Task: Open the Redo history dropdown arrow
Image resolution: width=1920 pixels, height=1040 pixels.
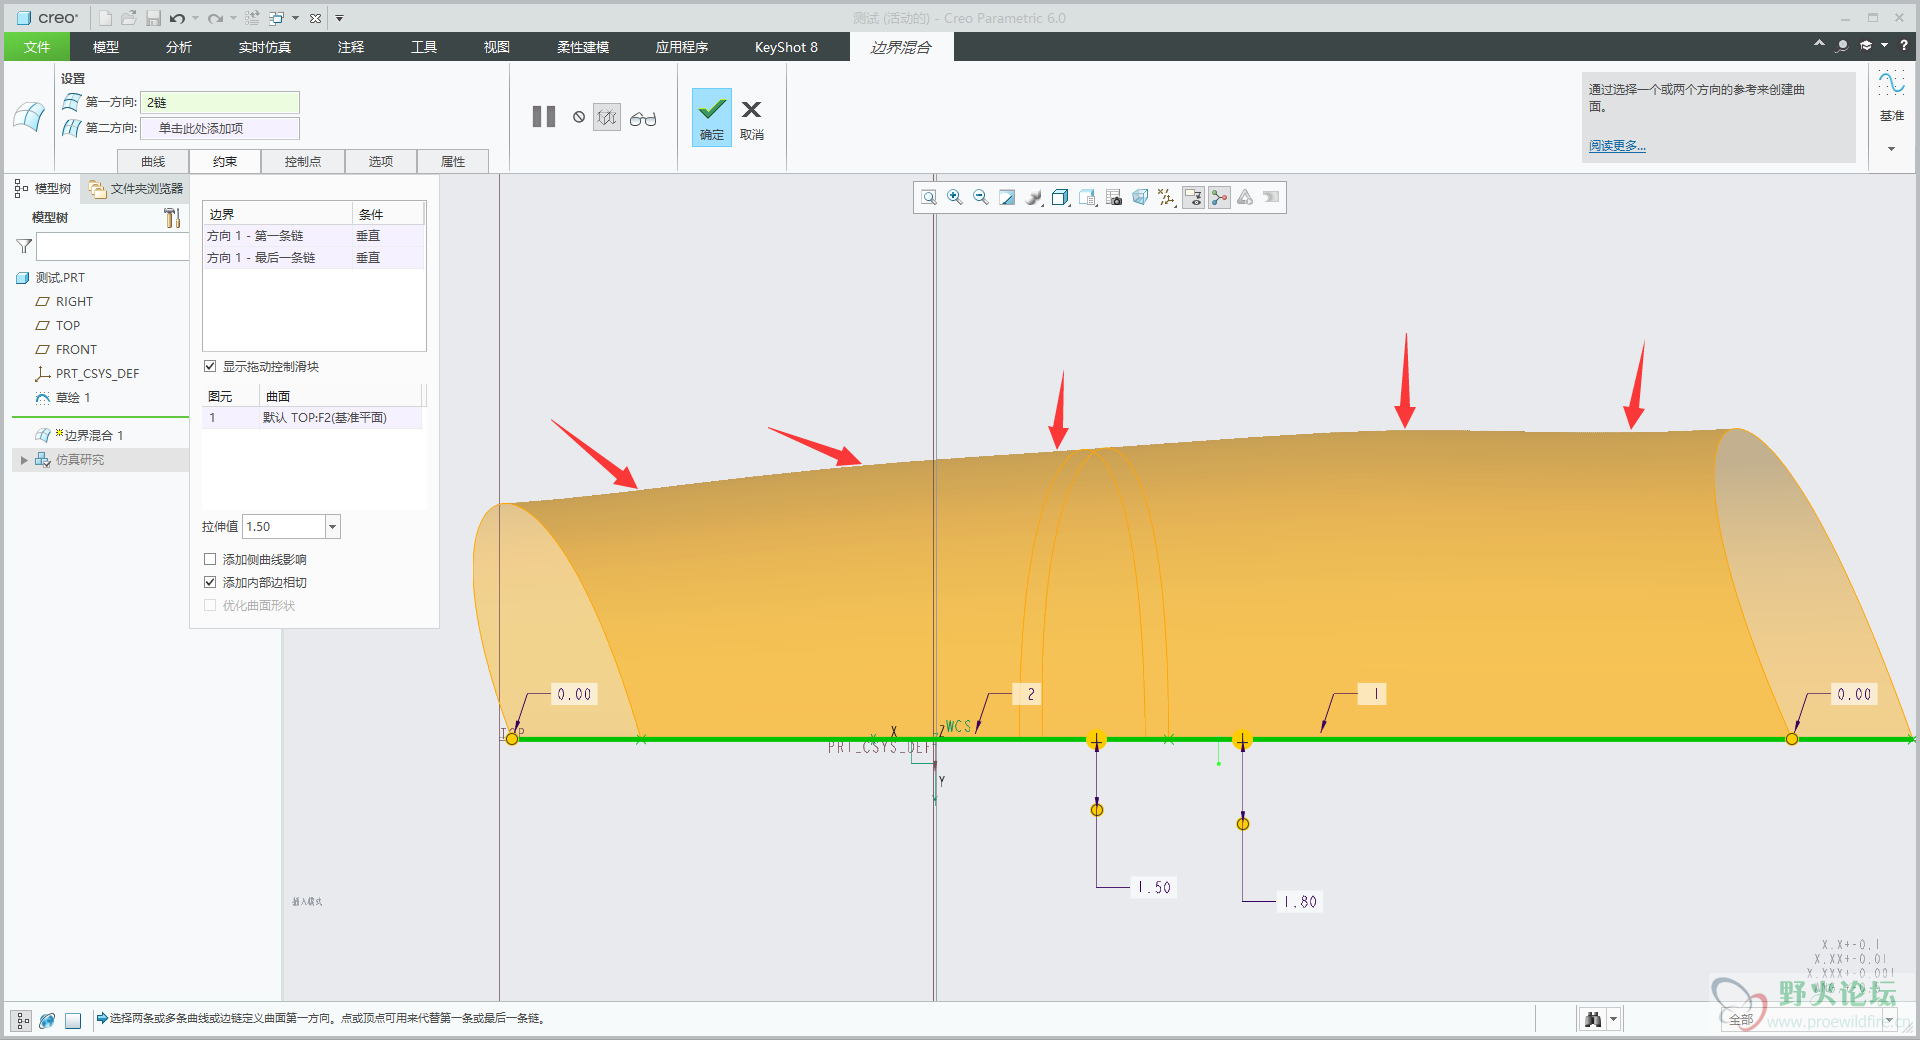Action: [233, 18]
